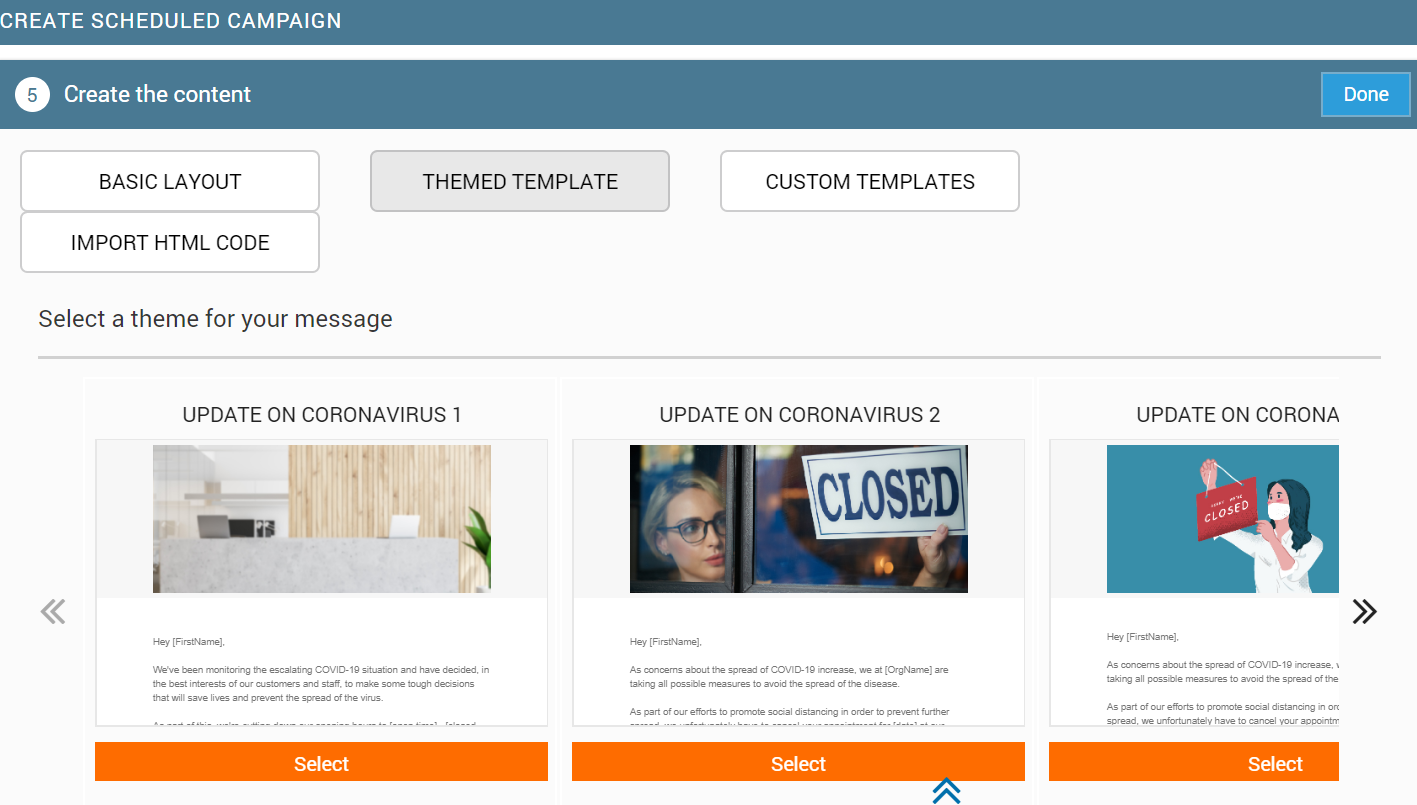Switch to Basic Layout option
The width and height of the screenshot is (1417, 805).
coord(170,181)
